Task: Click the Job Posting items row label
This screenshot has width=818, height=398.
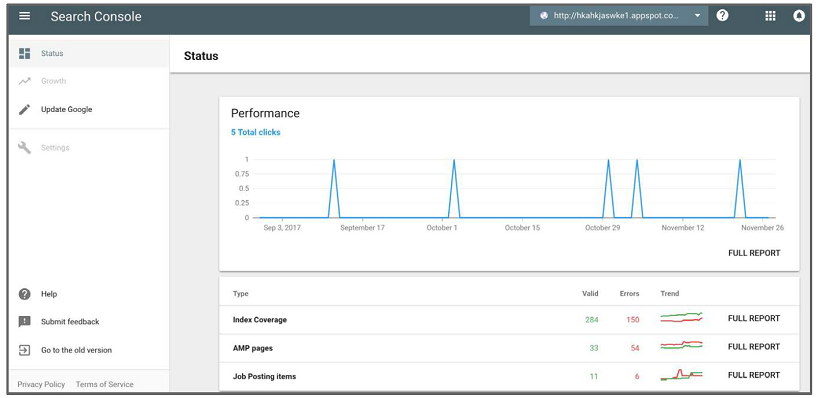Action: tap(264, 376)
